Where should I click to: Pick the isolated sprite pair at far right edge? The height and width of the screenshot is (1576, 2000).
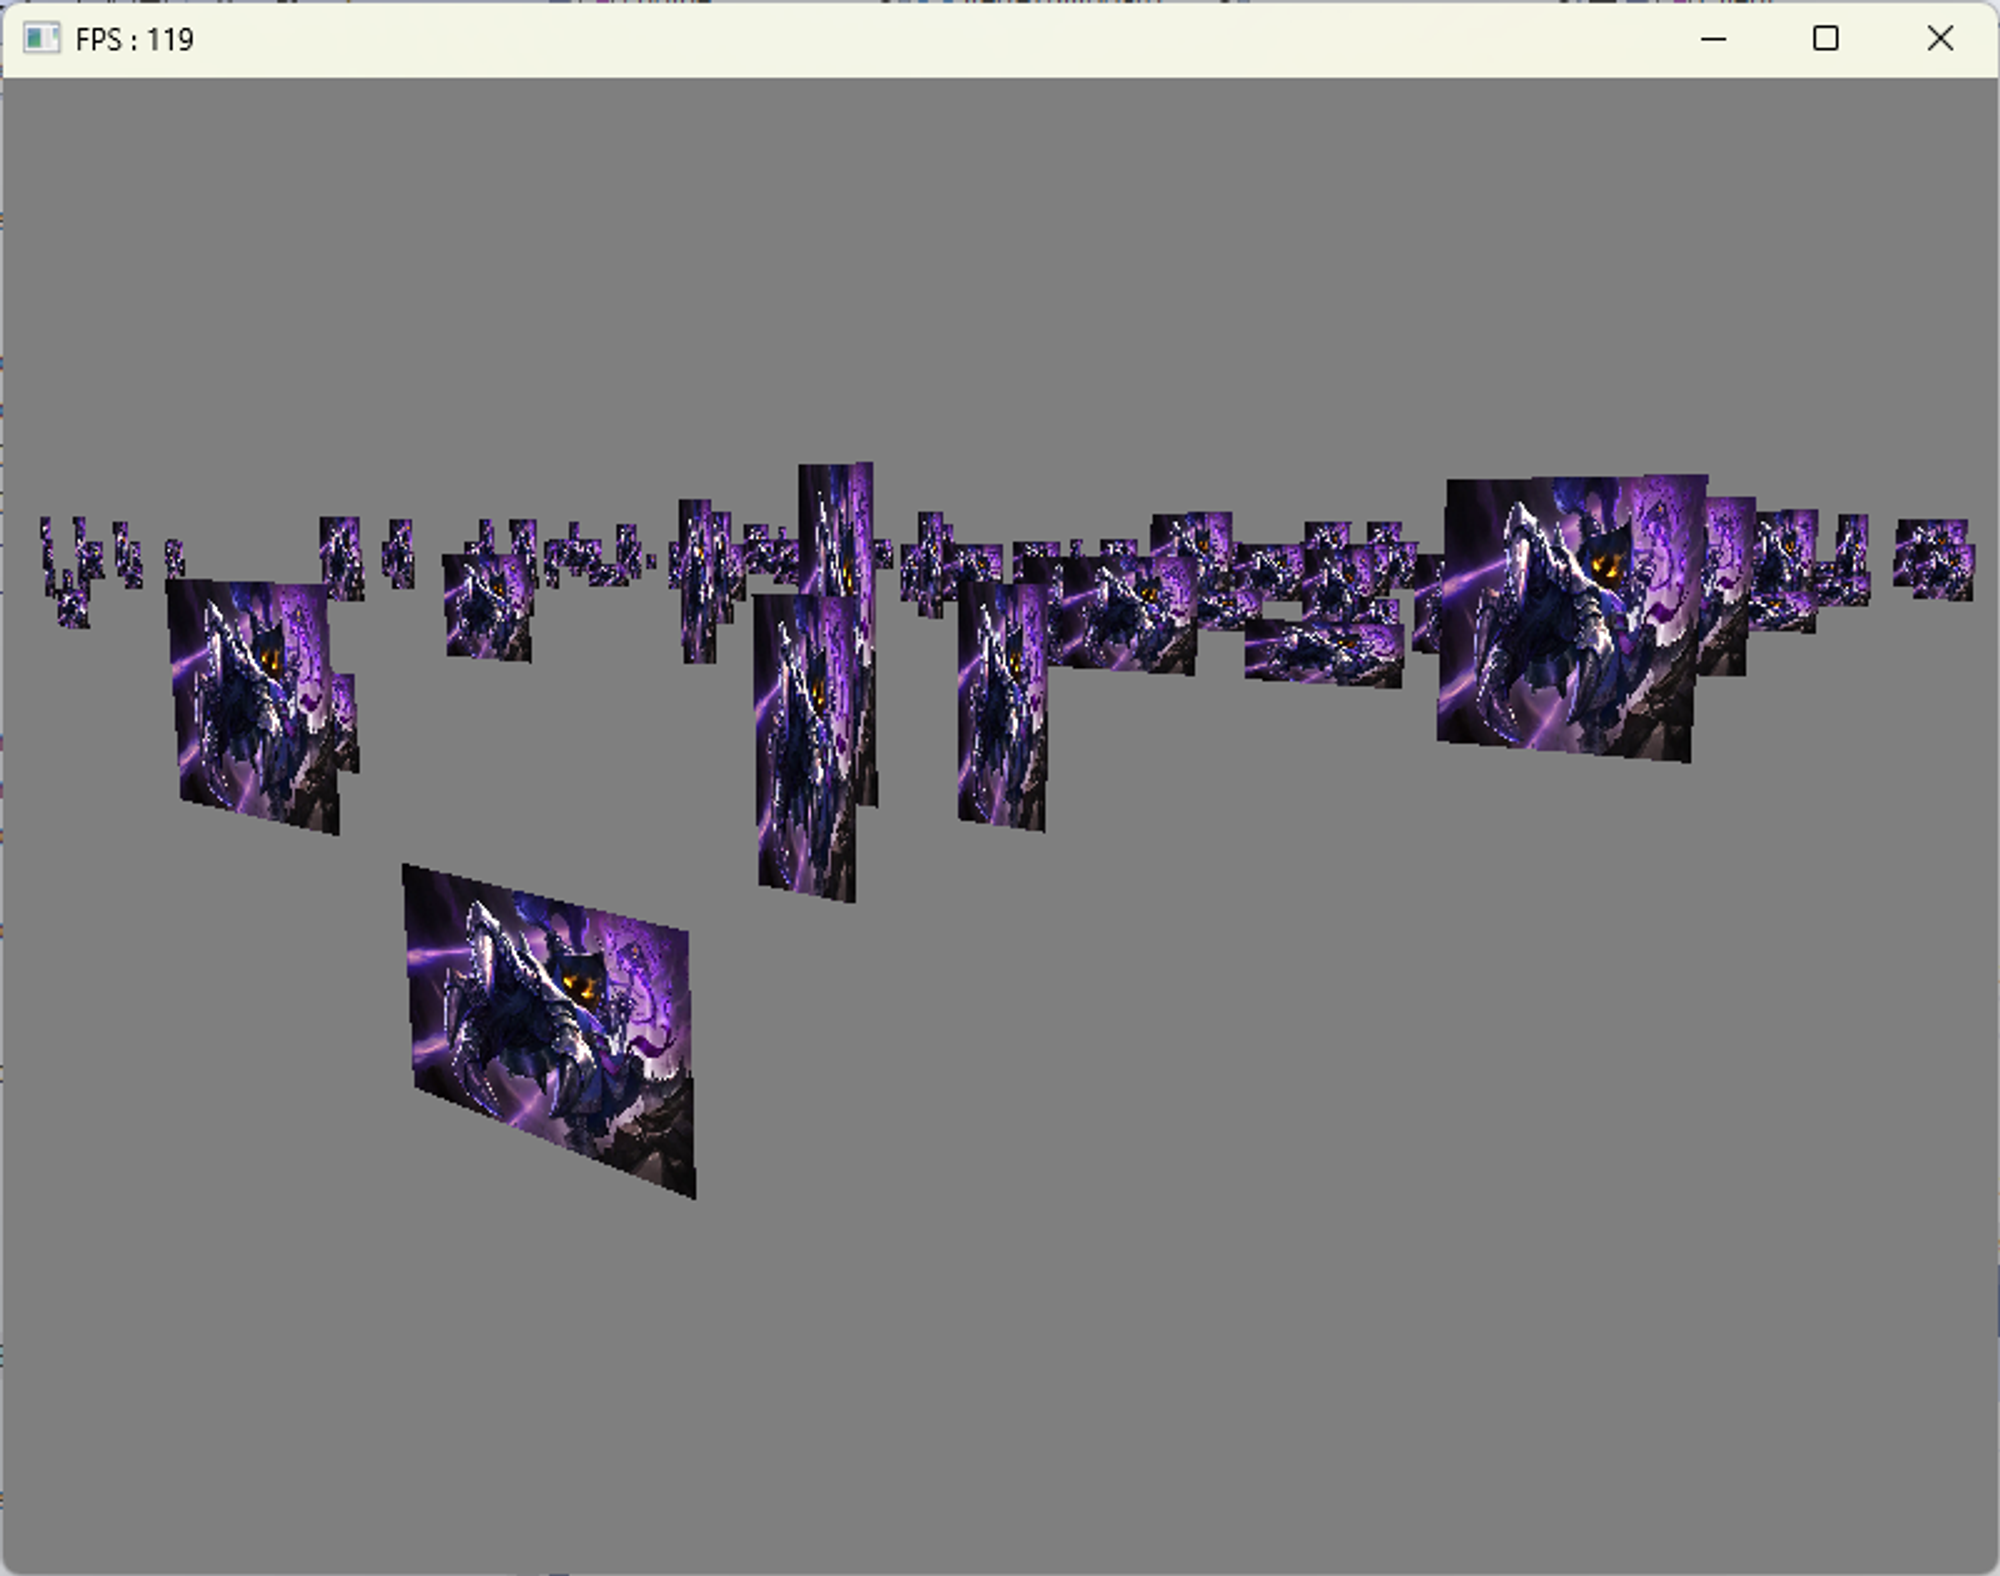(1934, 560)
